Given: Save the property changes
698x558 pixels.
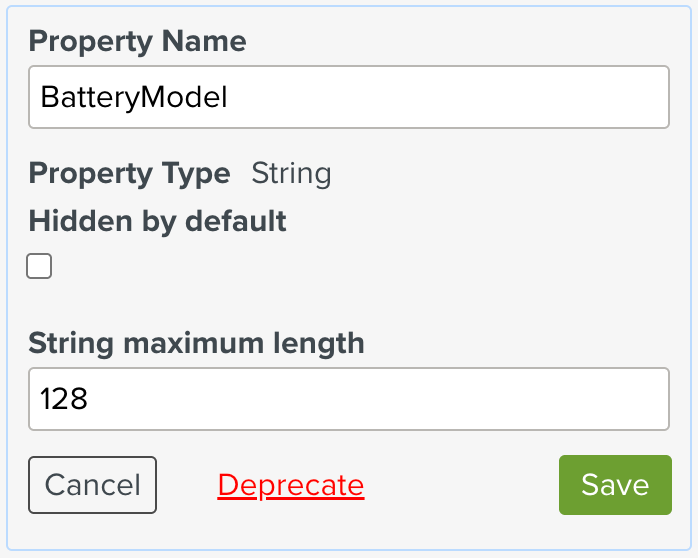Looking at the screenshot, I should pos(614,485).
